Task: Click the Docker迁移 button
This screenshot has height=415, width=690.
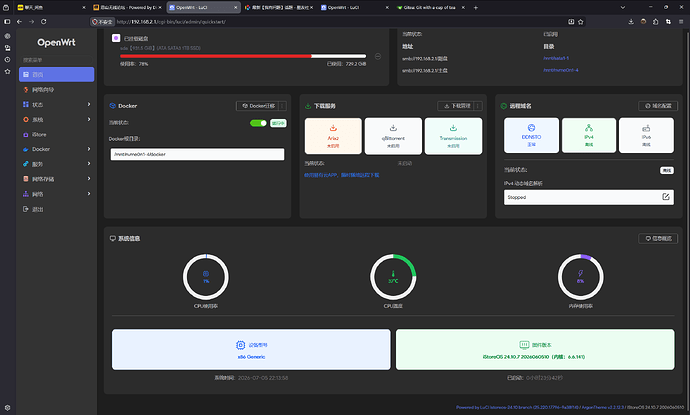Action: 258,106
